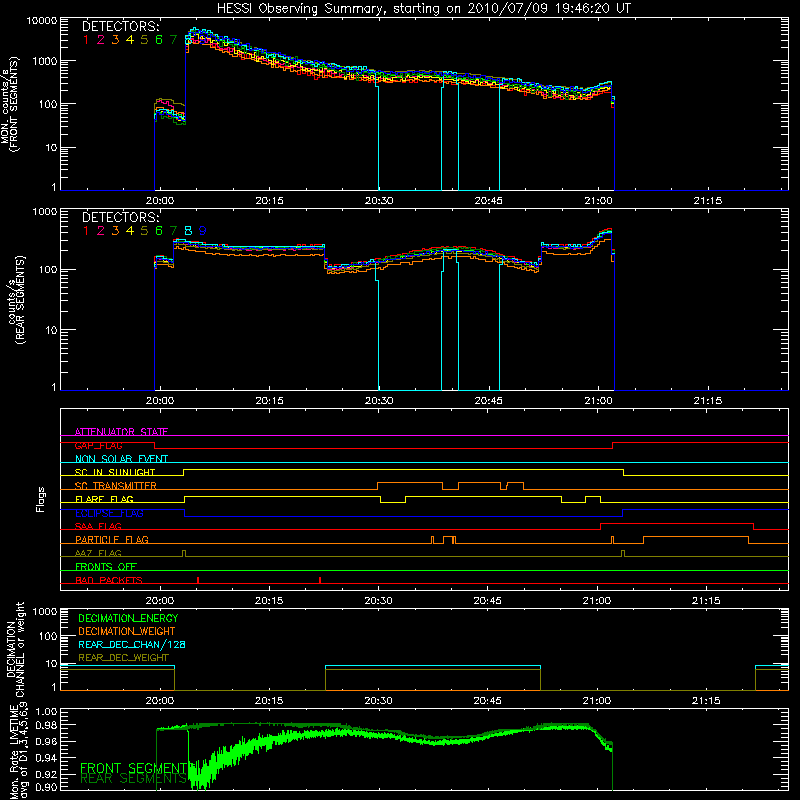Select detector number 7 in front segments legend
Screen dimensions: 800x800
(173, 40)
